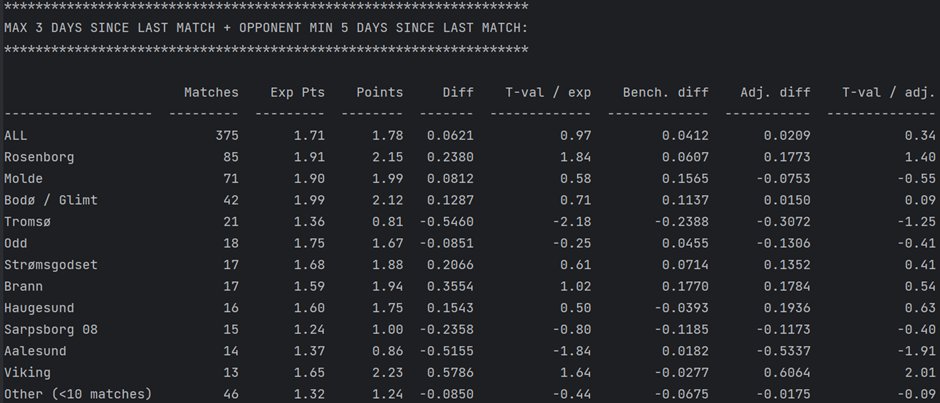Click the Matches column header
The width and height of the screenshot is (940, 403).
pyautogui.click(x=211, y=92)
